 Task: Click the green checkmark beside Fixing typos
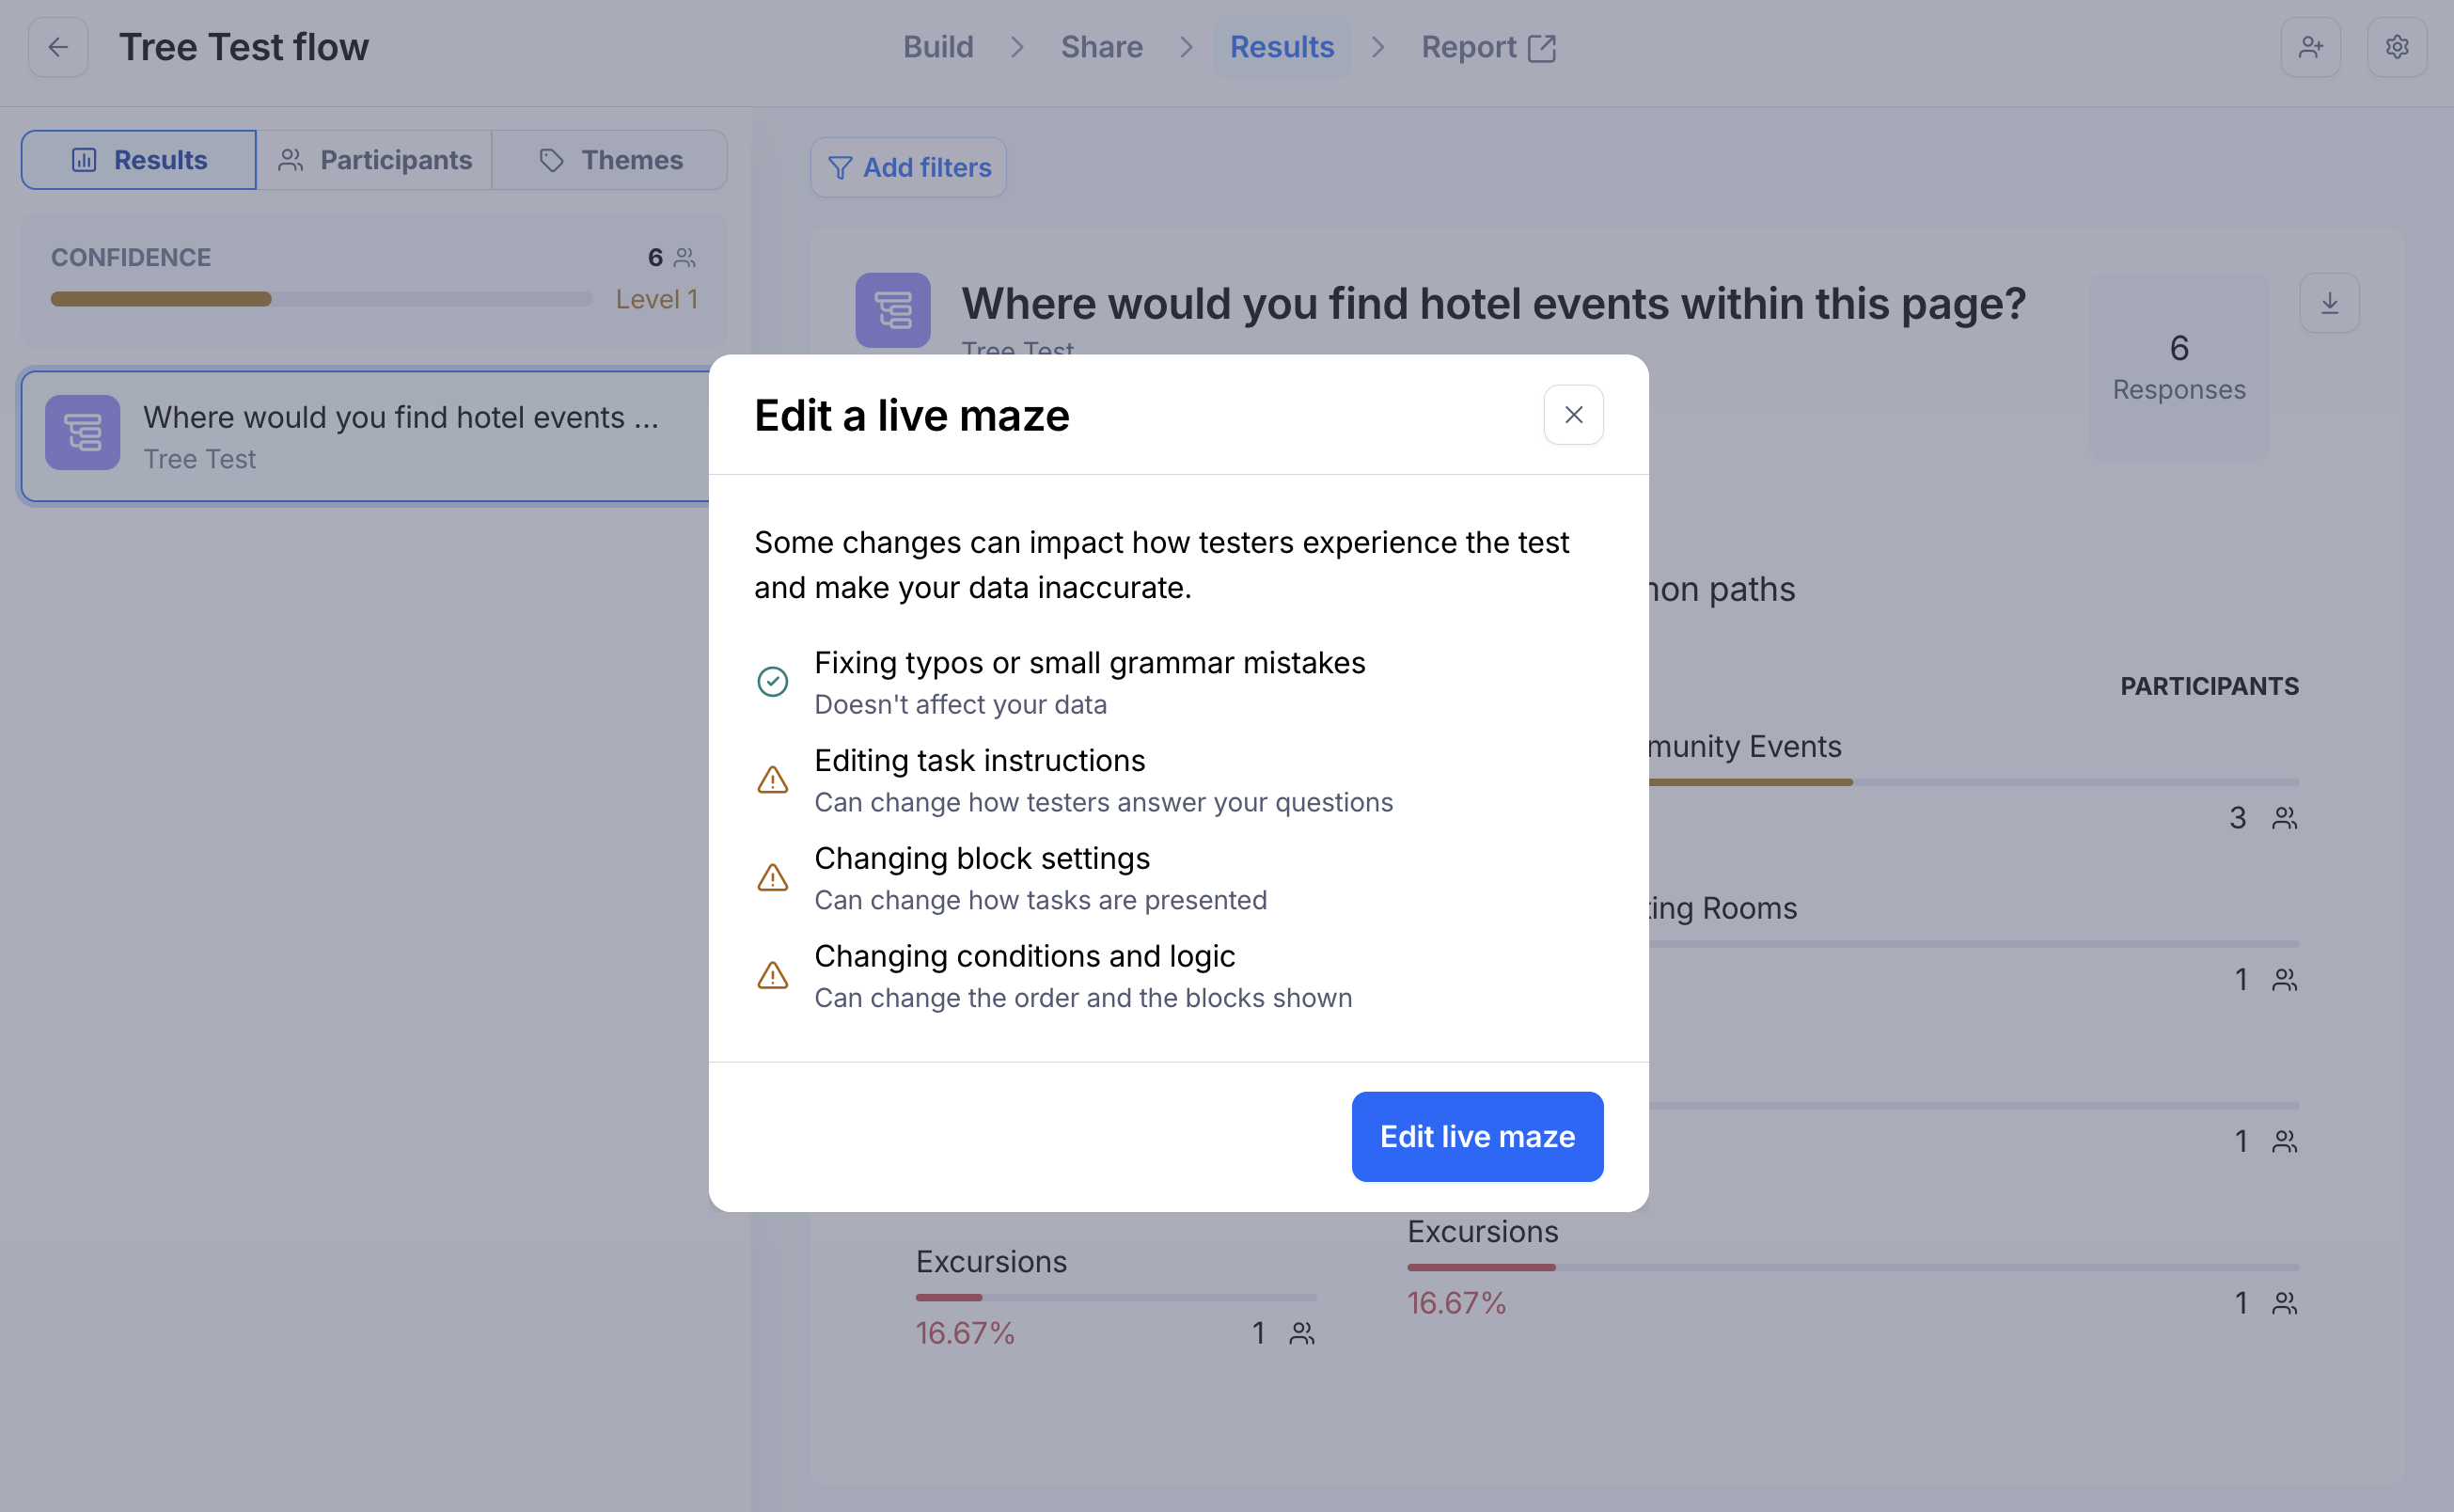772,682
